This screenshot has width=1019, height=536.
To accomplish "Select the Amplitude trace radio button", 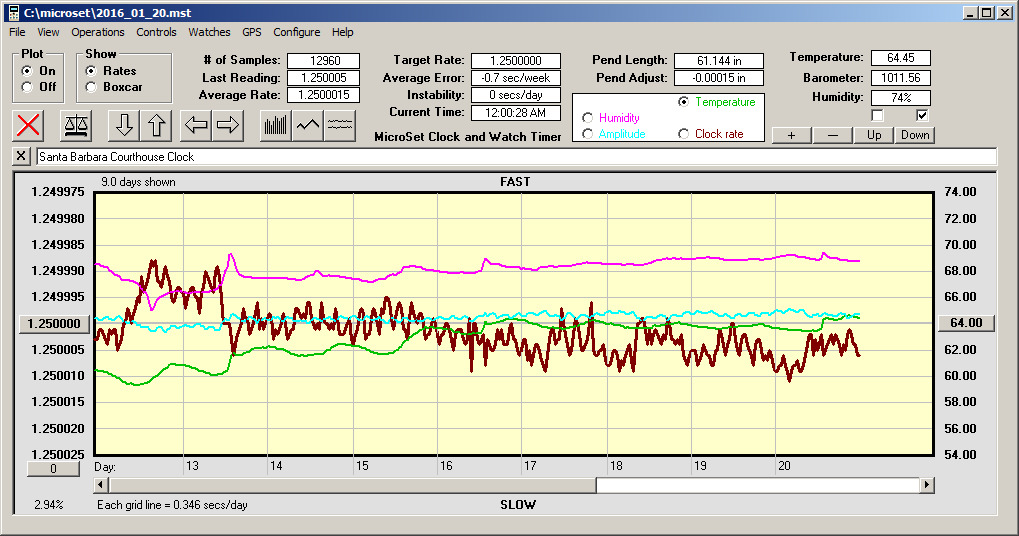I will 587,134.
